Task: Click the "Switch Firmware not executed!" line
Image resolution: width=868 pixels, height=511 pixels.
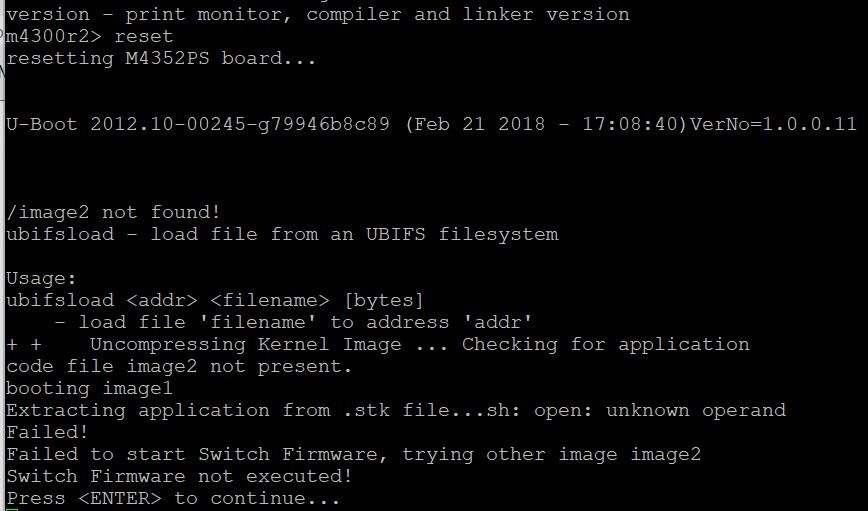Action: tap(179, 476)
